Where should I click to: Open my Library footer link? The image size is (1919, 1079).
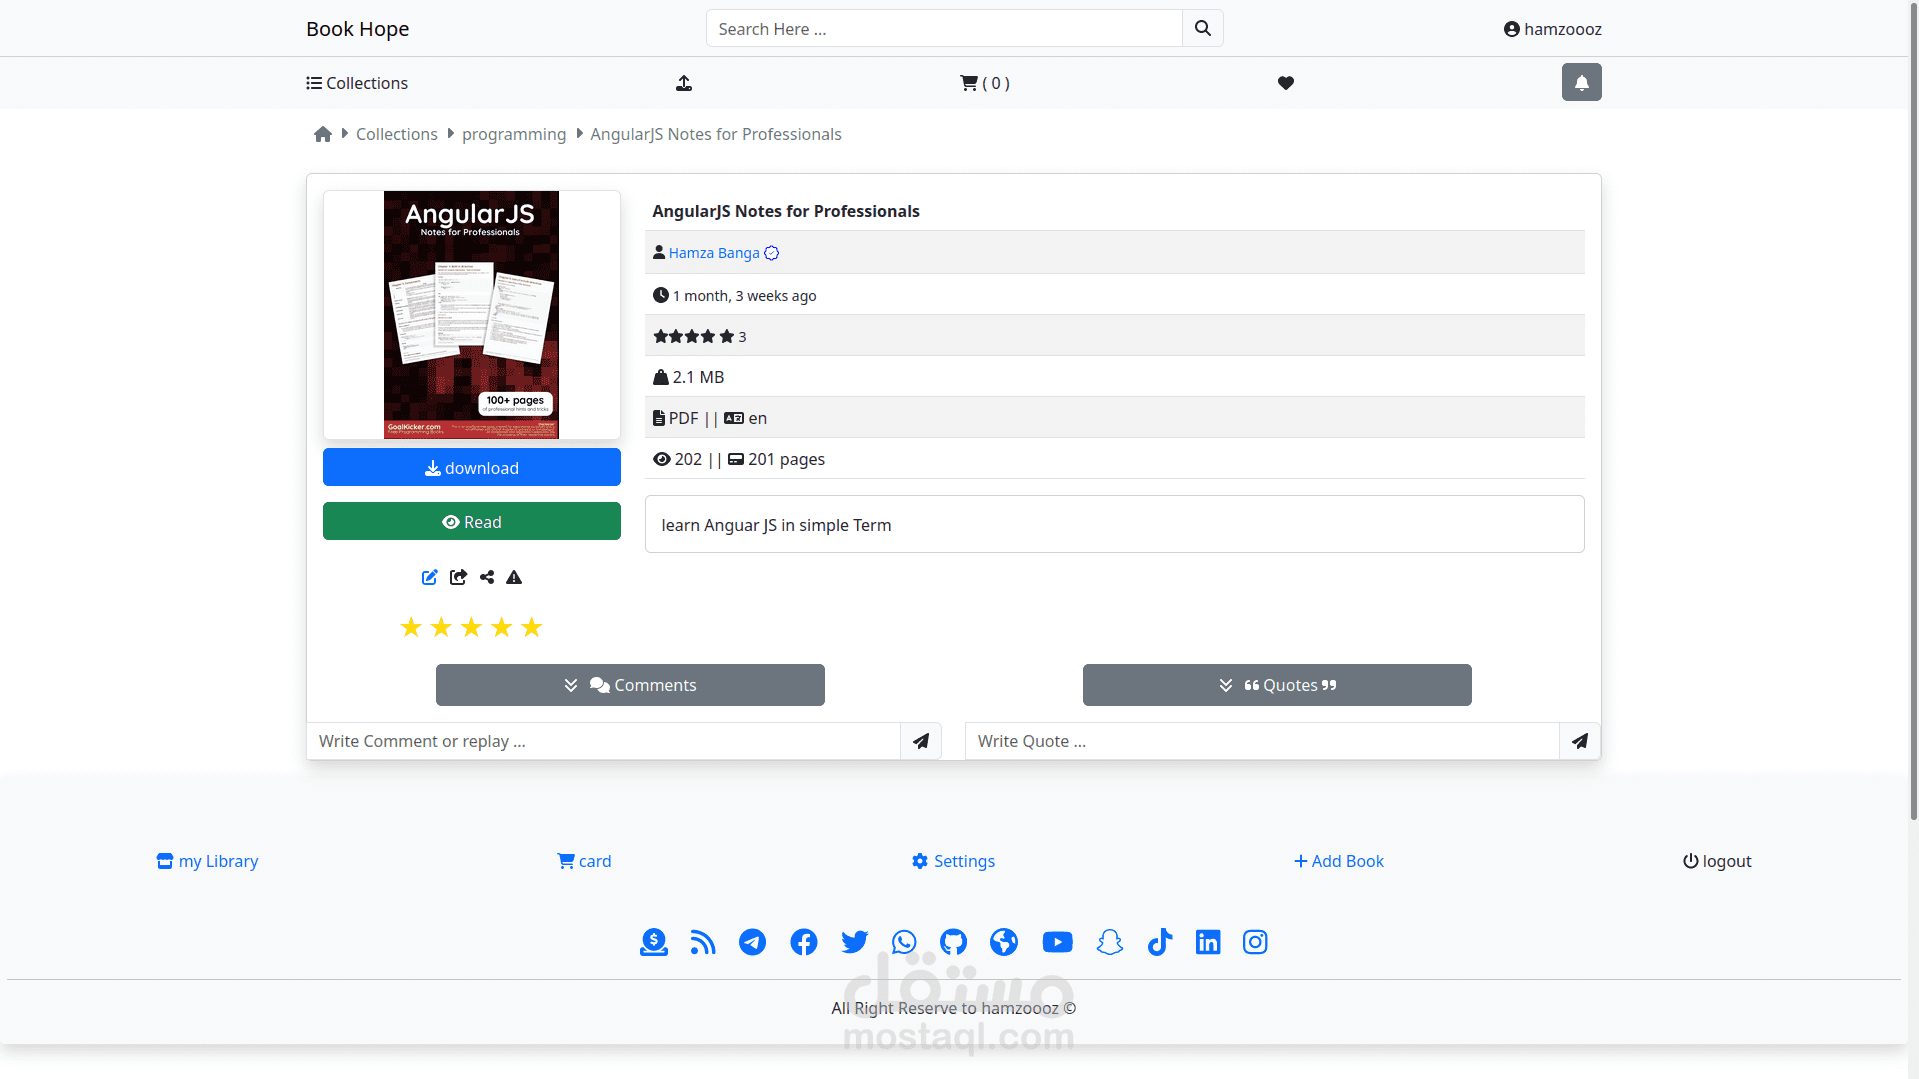(208, 861)
